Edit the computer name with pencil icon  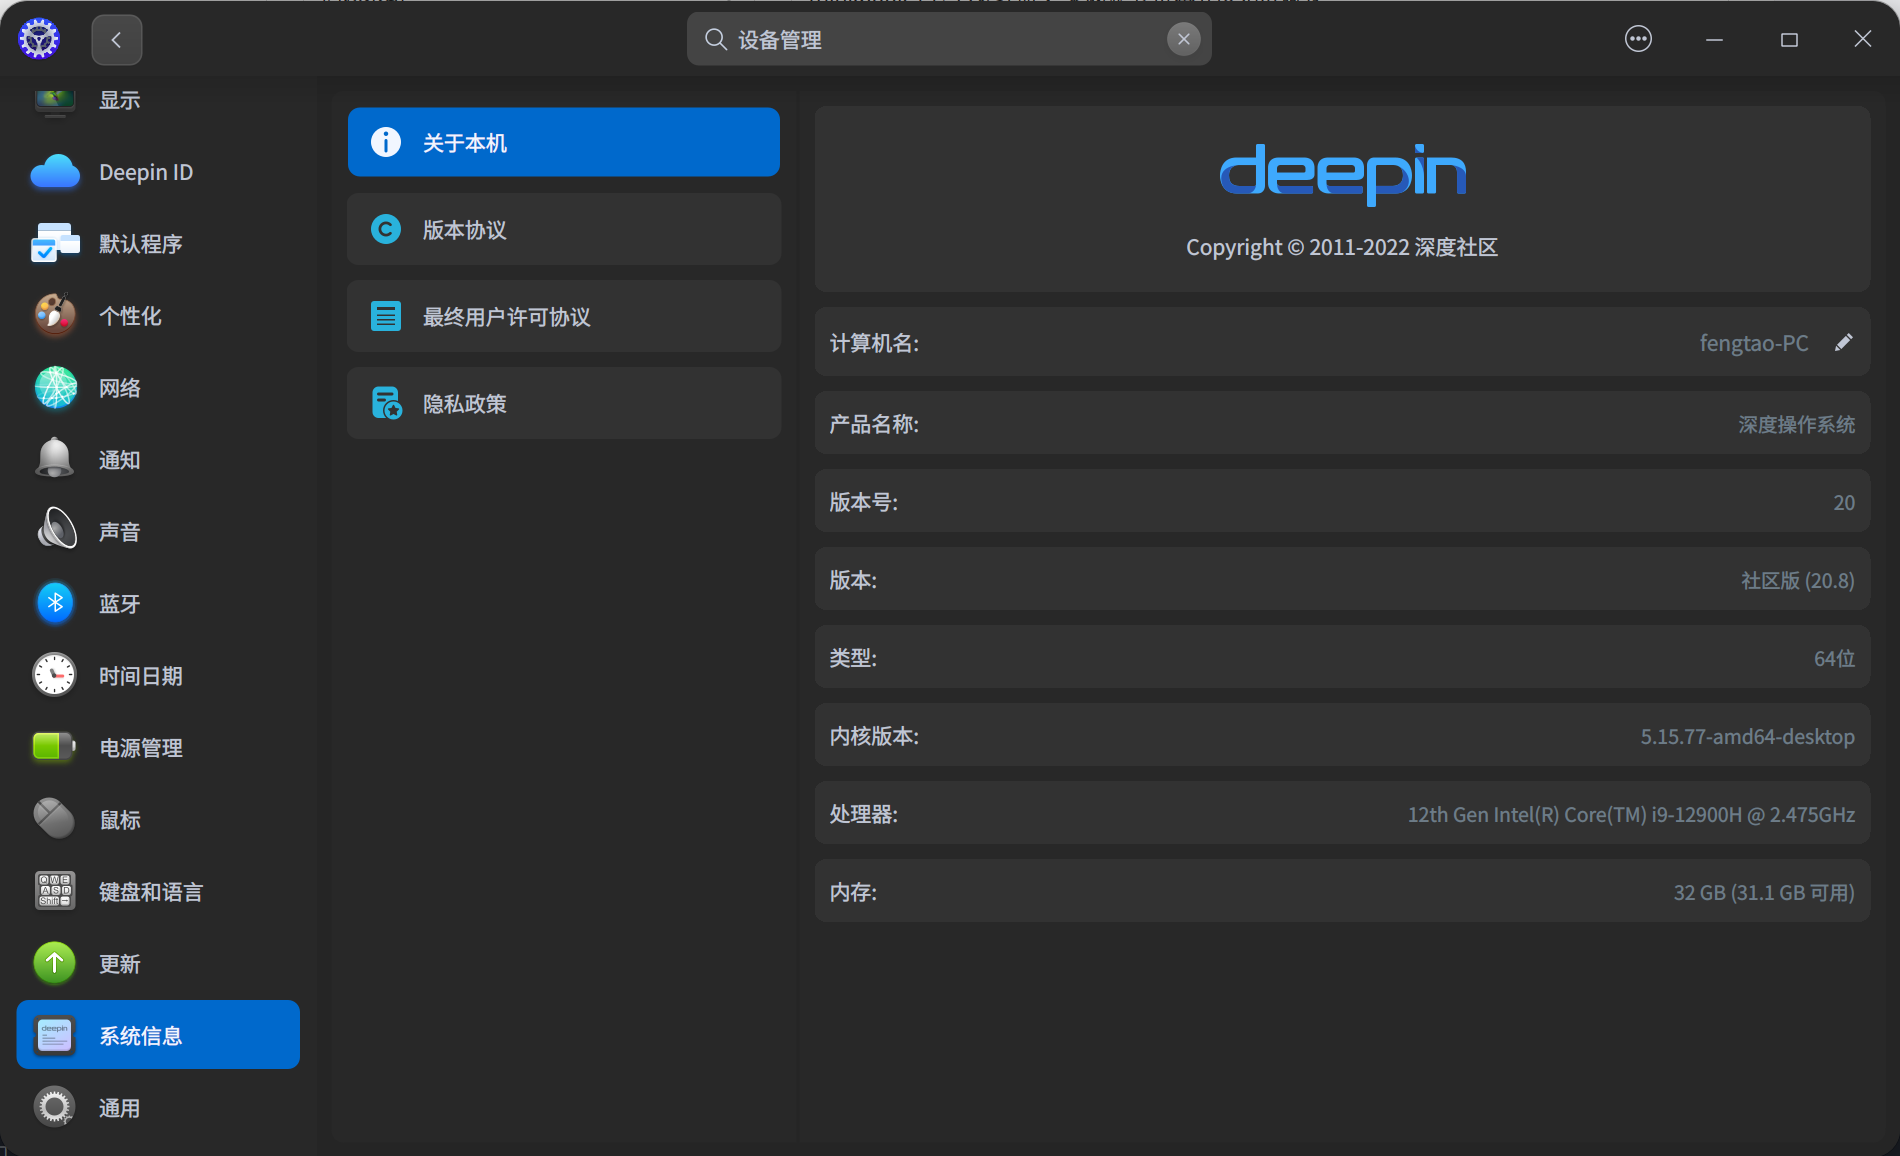1843,343
